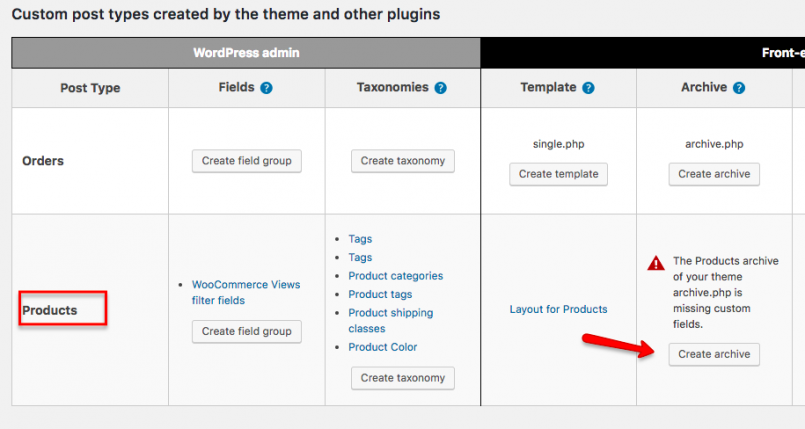Click the red warning triangle icon

[x=656, y=263]
